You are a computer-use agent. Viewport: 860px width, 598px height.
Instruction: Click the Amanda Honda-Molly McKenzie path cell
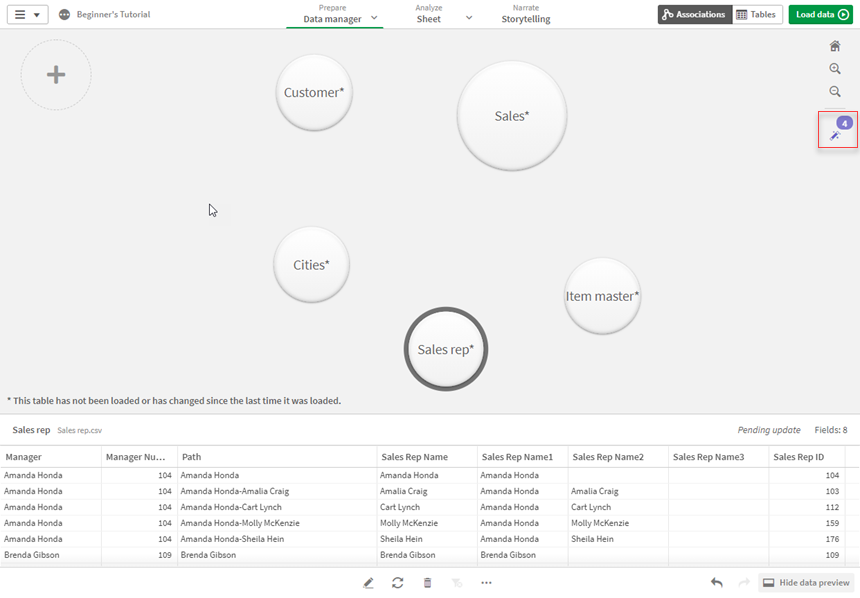[277, 523]
